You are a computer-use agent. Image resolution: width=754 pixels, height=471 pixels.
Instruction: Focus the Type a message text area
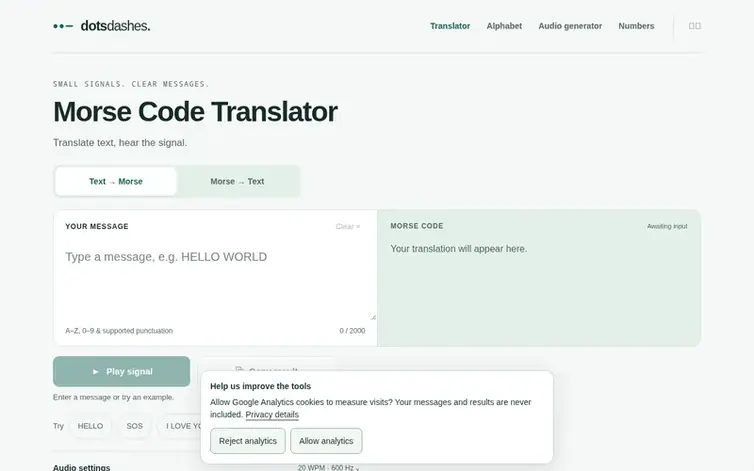(x=215, y=281)
